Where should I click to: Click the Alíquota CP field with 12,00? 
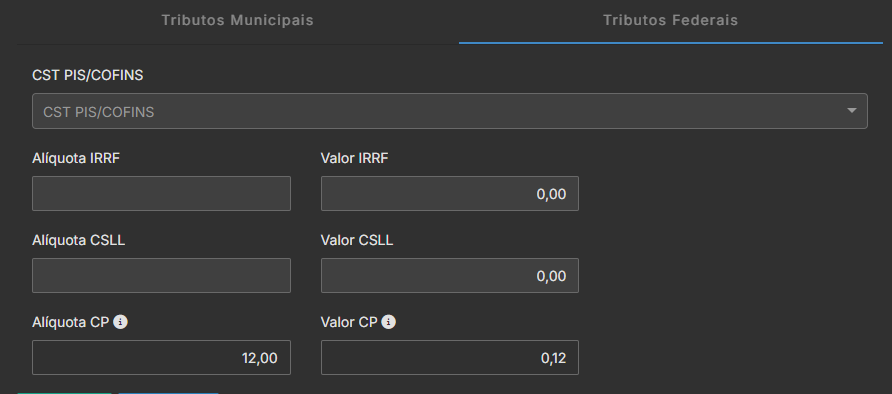coord(162,358)
